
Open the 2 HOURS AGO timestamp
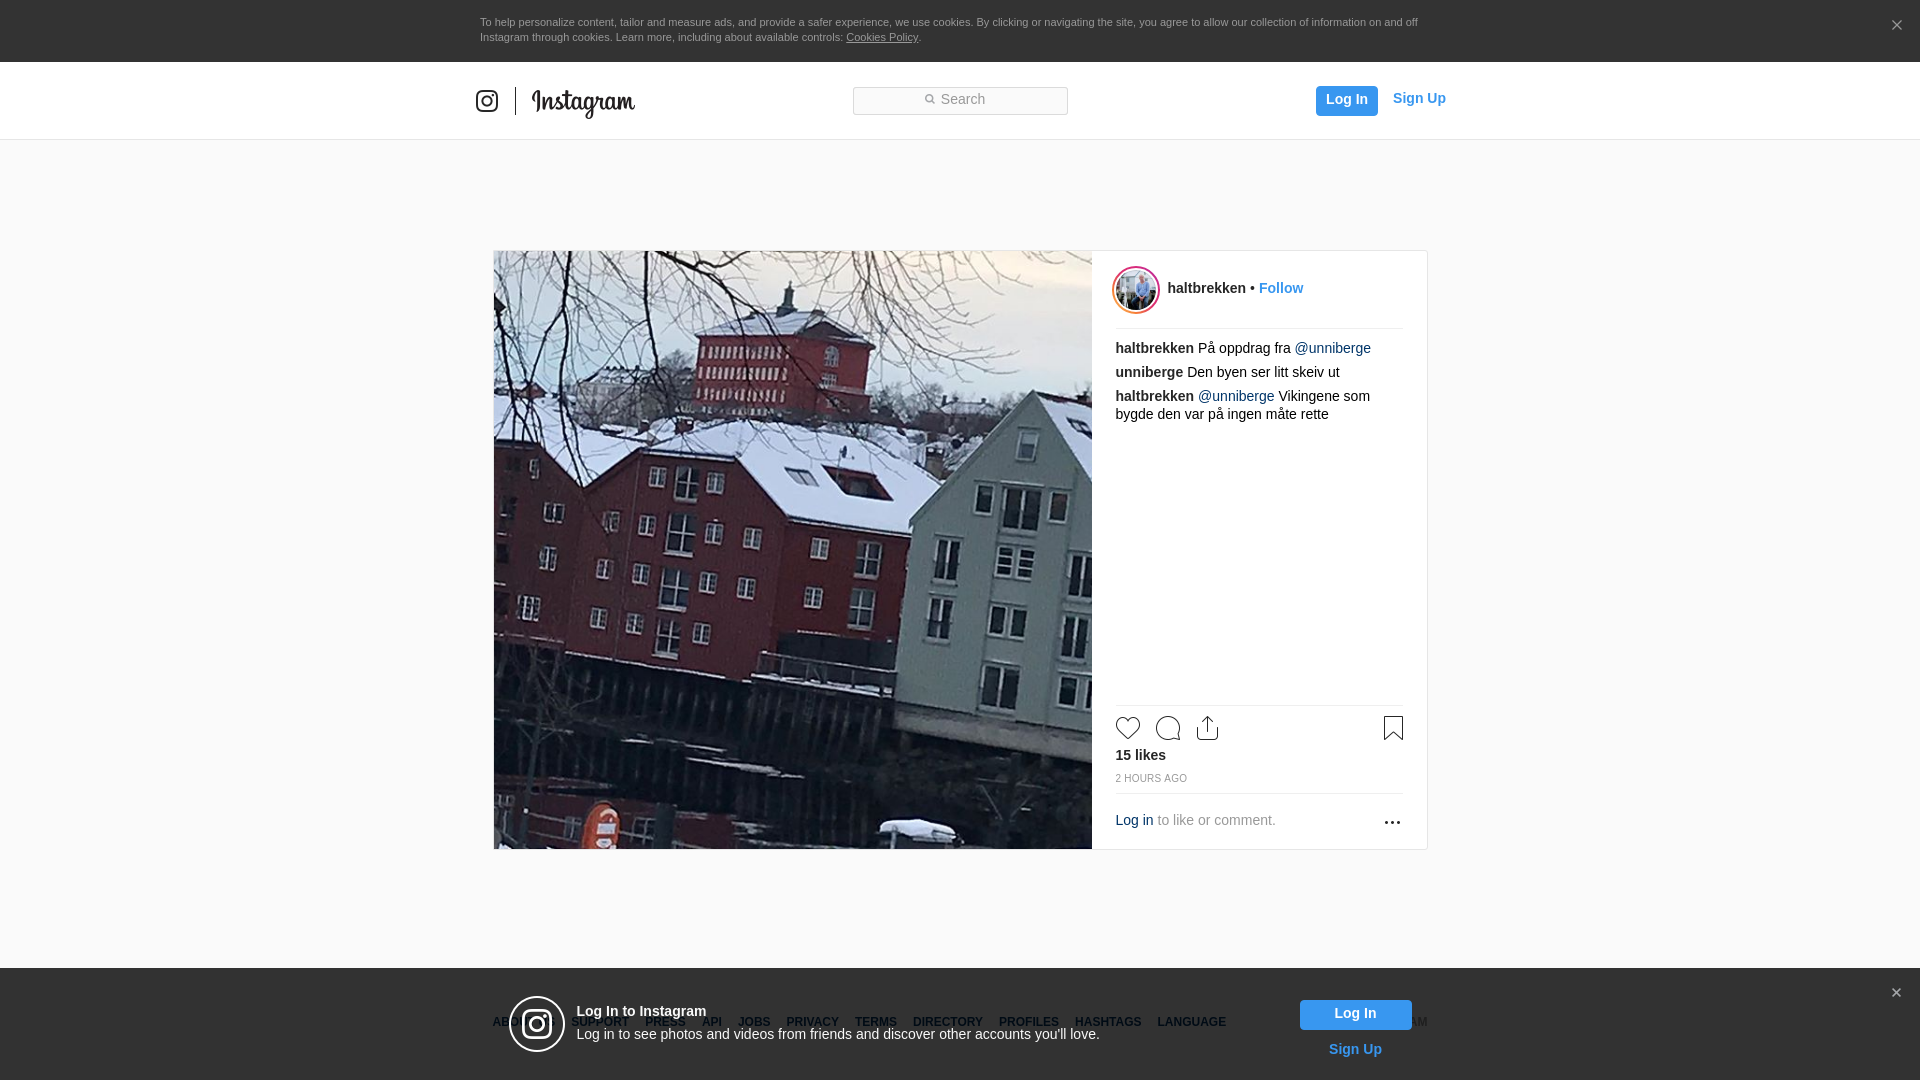click(1151, 778)
